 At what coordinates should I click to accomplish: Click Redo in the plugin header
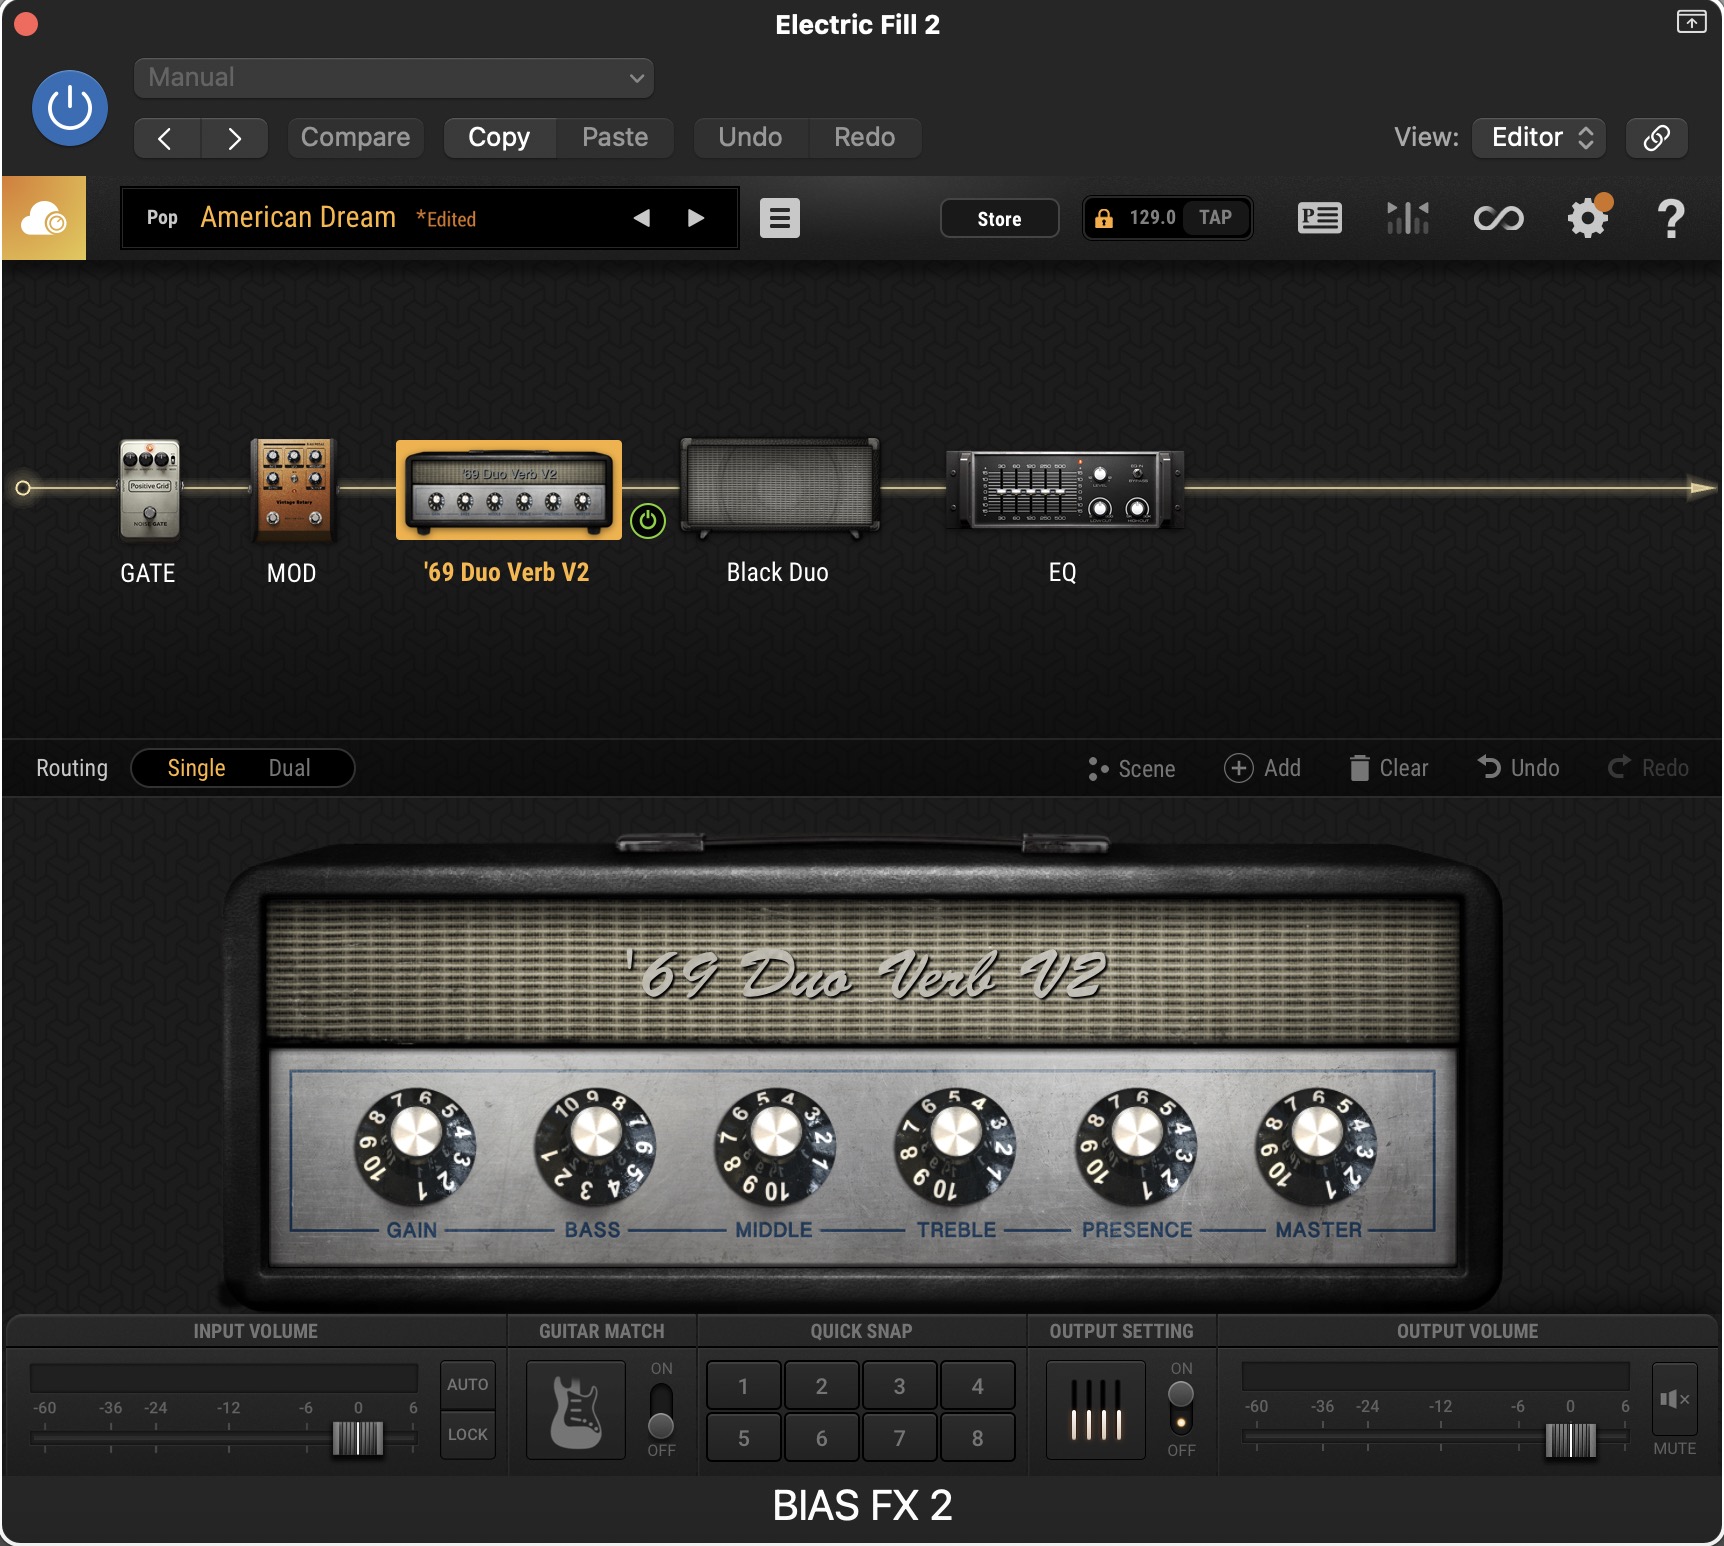click(x=865, y=138)
